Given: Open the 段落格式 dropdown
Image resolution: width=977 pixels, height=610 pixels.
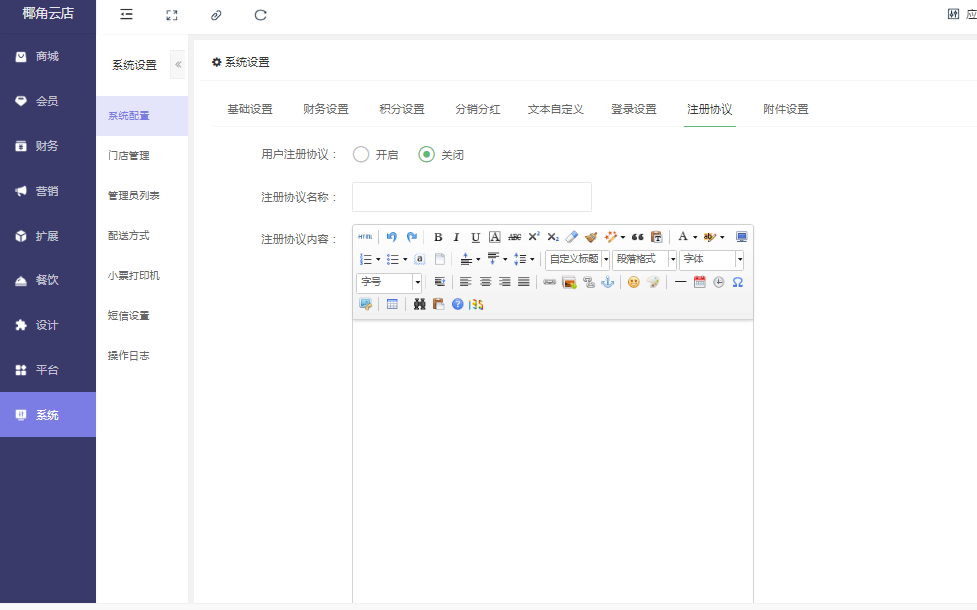Looking at the screenshot, I should pyautogui.click(x=645, y=259).
